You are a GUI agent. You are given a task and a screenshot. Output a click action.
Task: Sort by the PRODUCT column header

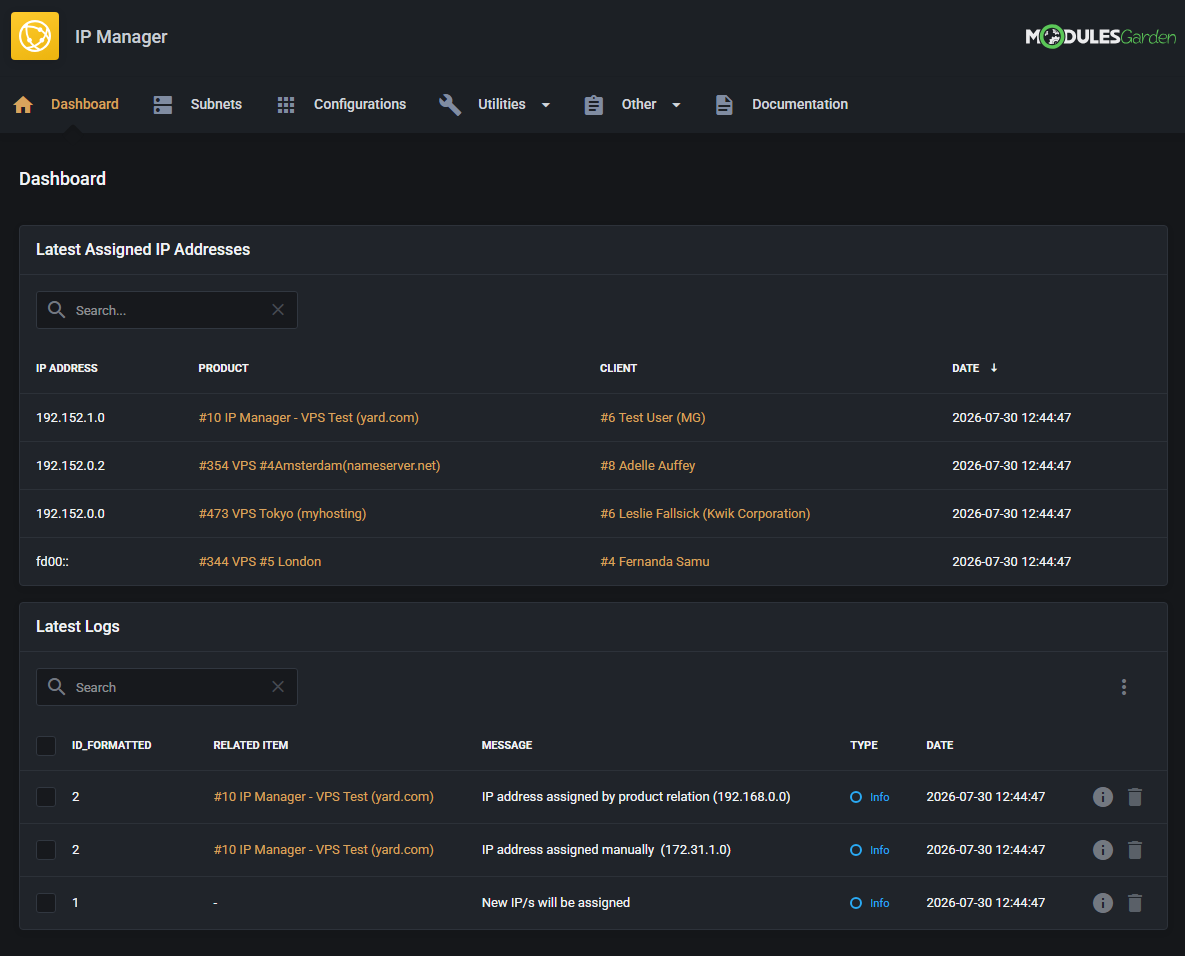tap(223, 368)
